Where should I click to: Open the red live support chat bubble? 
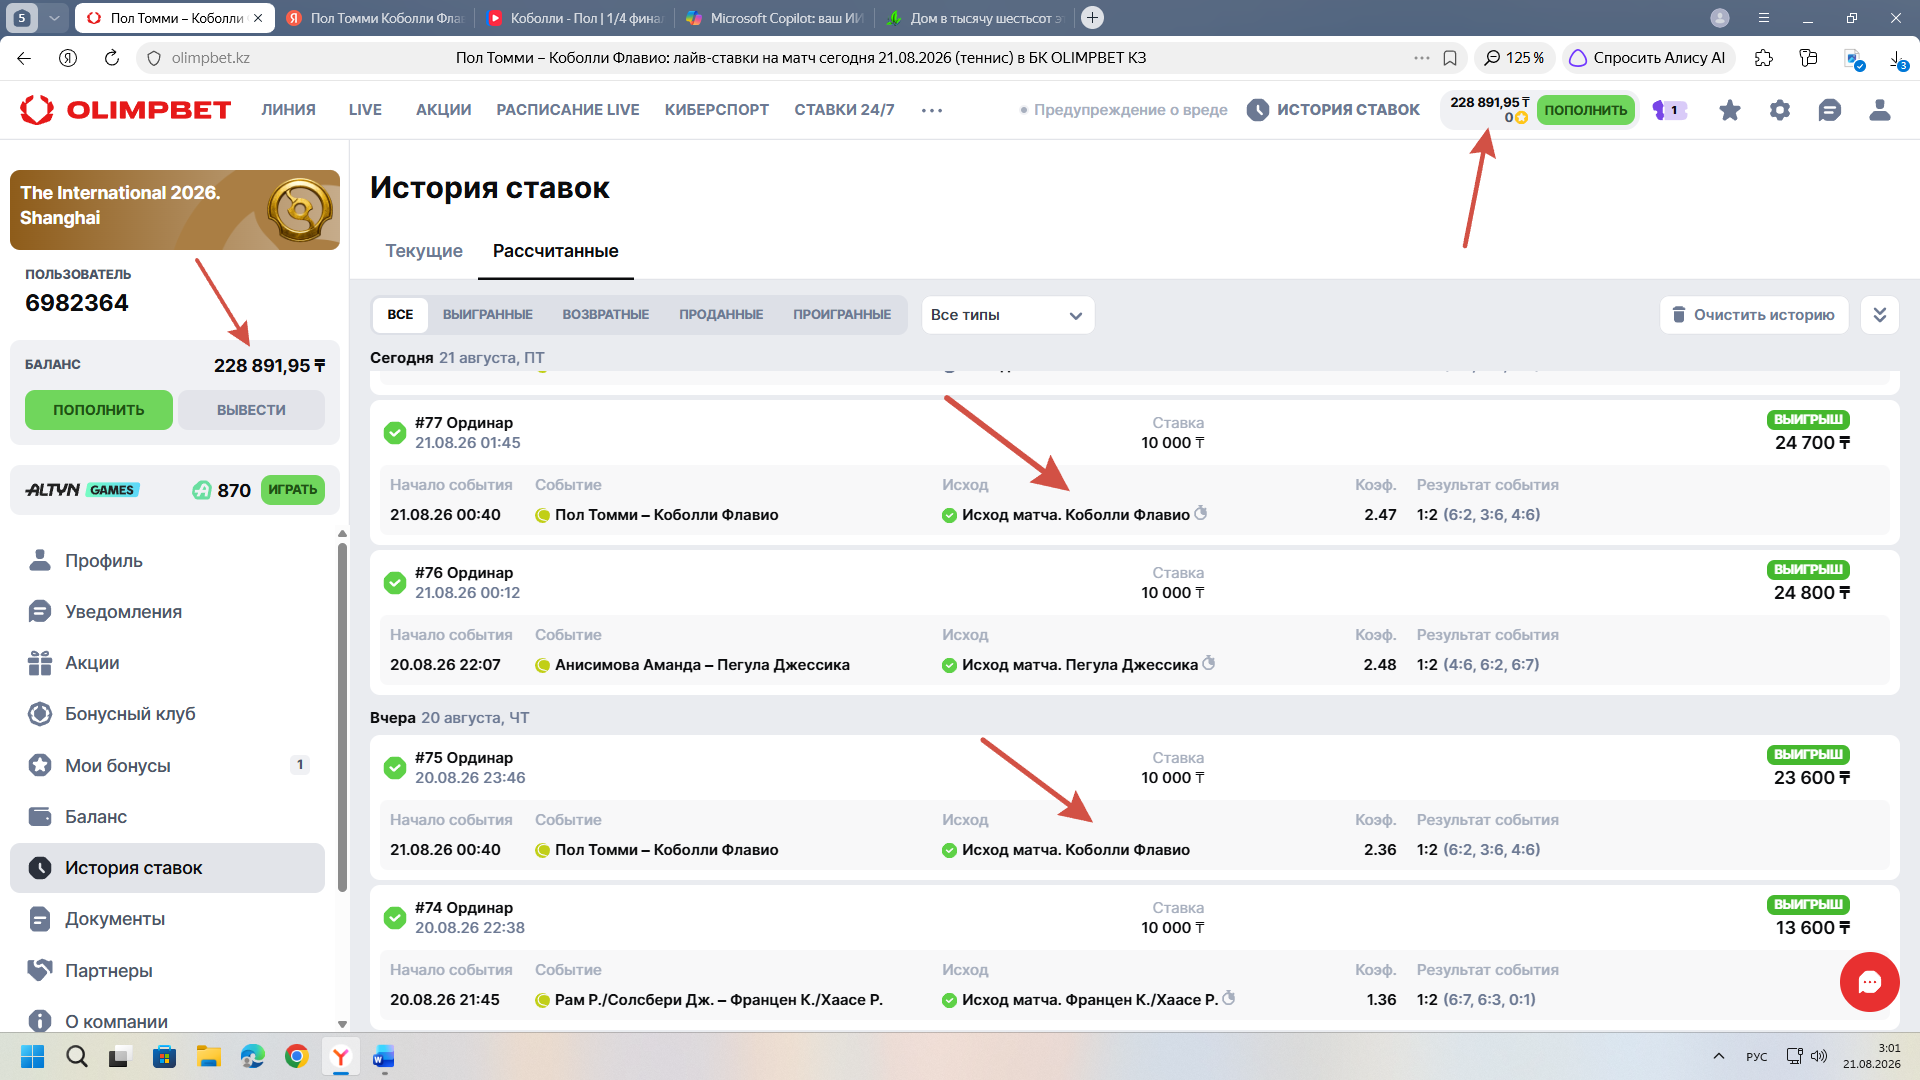coord(1869,982)
